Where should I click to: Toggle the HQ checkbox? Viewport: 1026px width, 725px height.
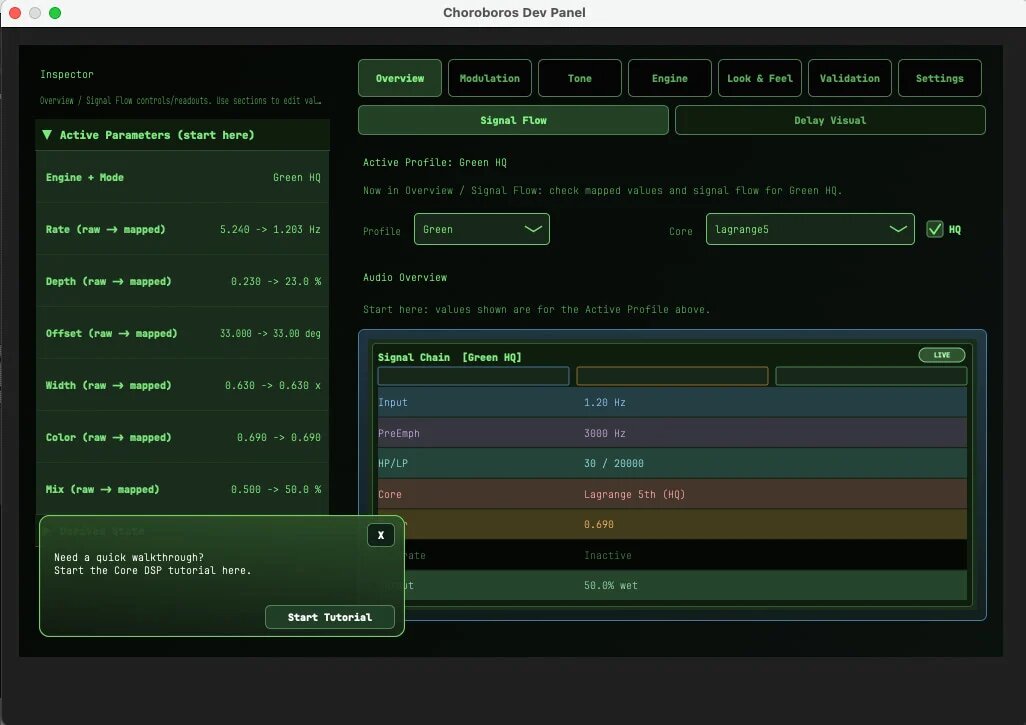click(934, 229)
